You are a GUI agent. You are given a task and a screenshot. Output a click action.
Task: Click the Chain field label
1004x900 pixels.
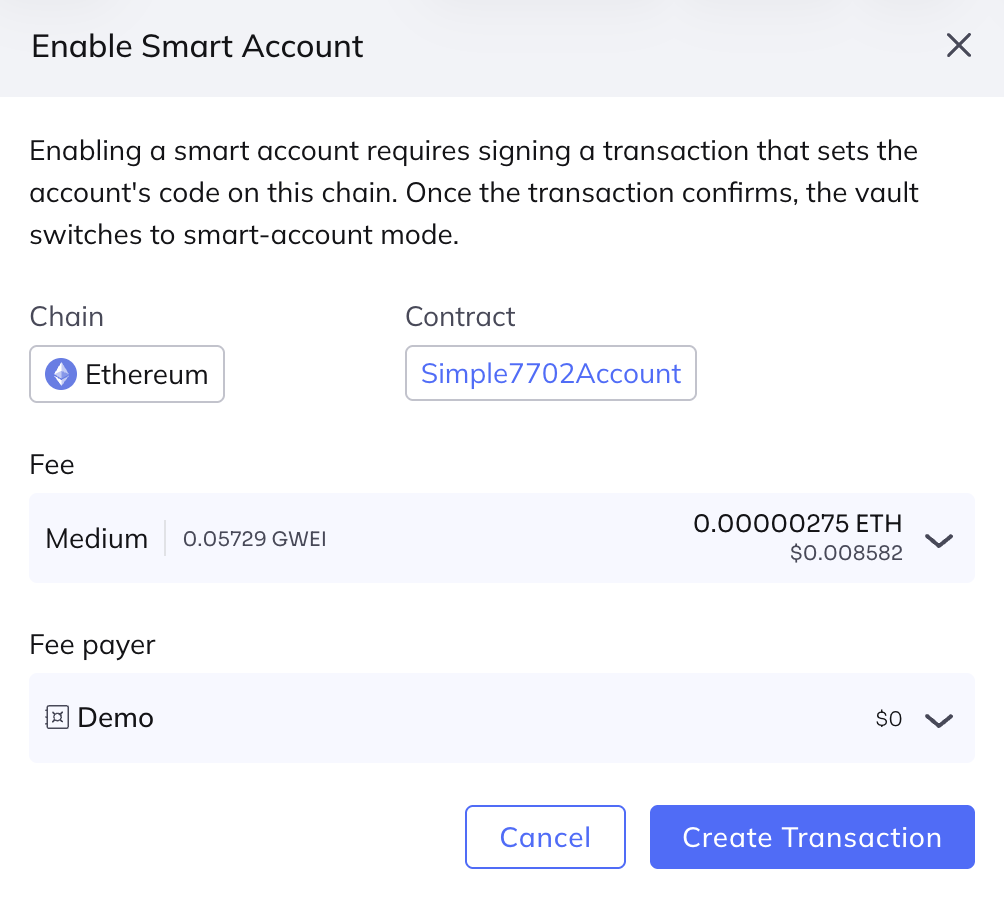coord(67,317)
